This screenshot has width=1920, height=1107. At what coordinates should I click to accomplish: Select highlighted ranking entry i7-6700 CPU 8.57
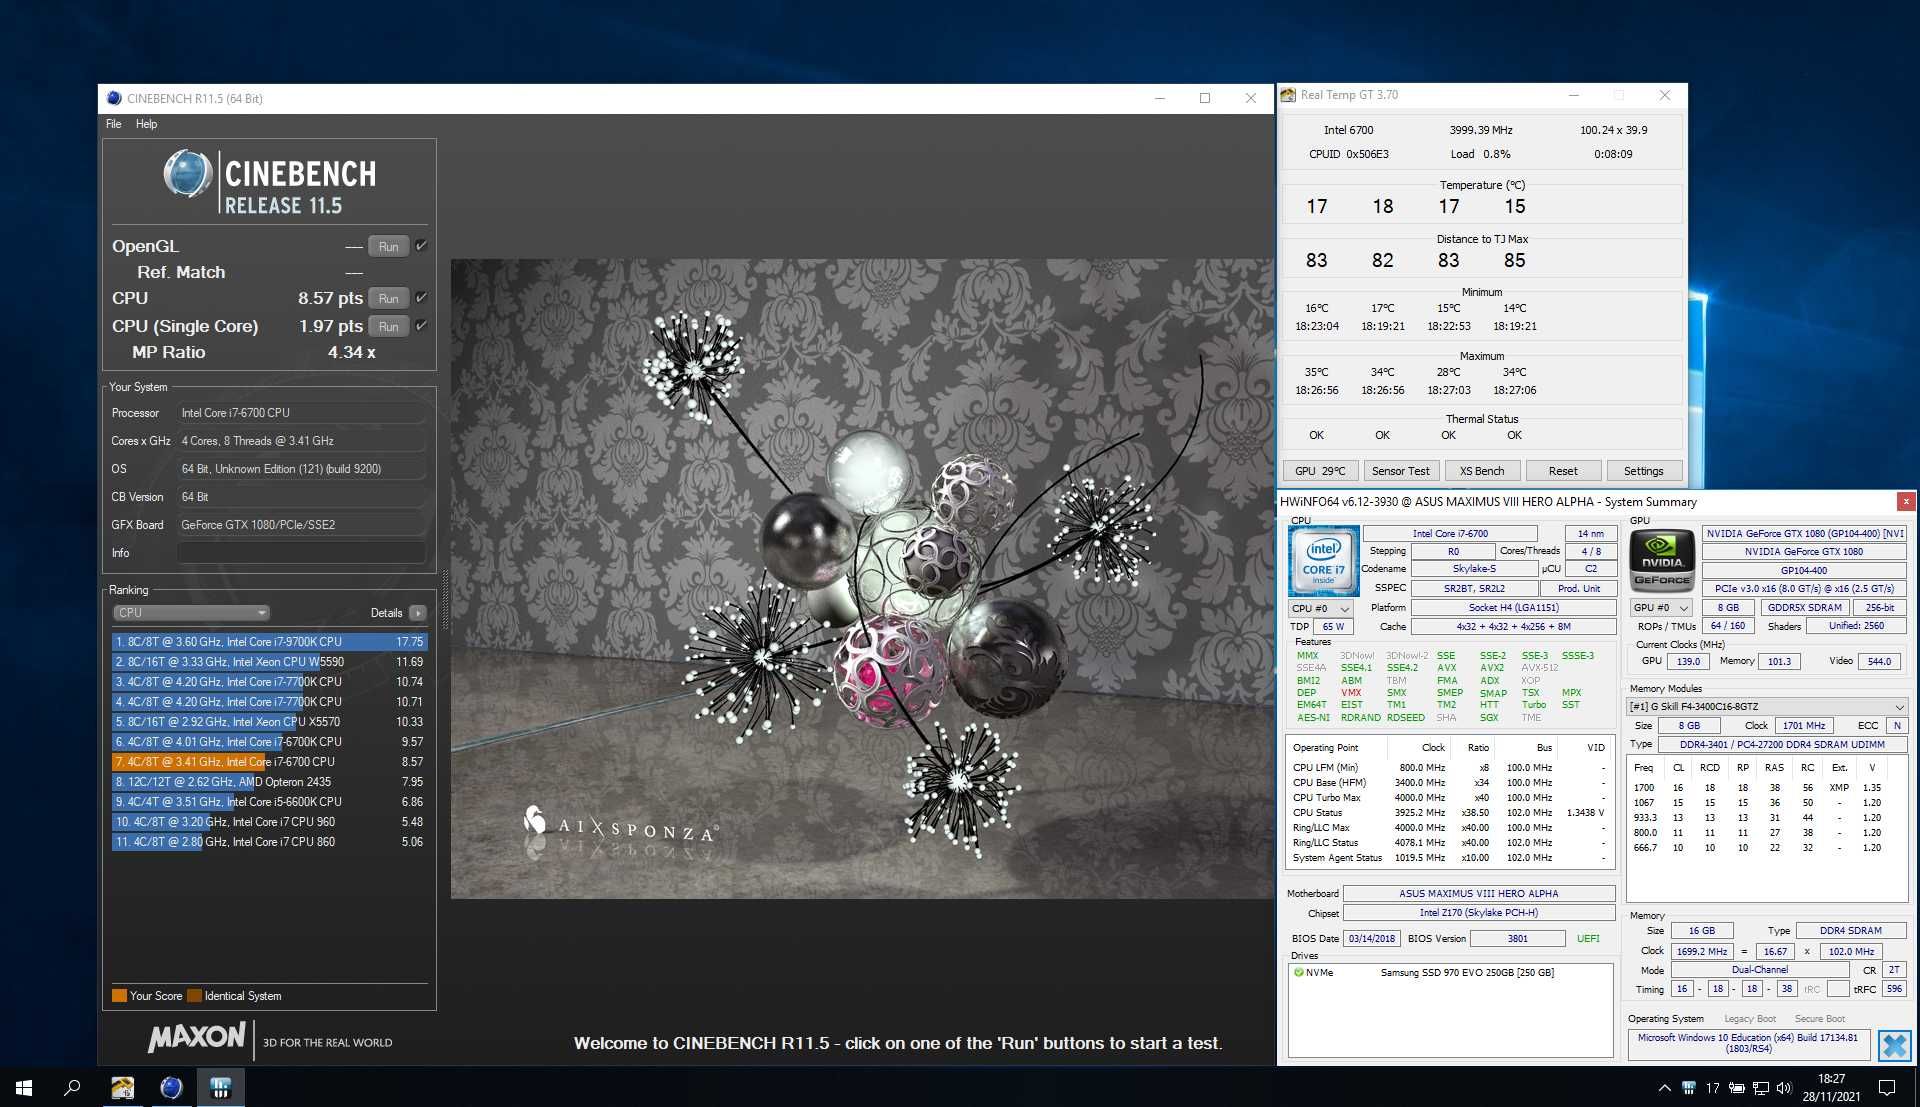(269, 762)
